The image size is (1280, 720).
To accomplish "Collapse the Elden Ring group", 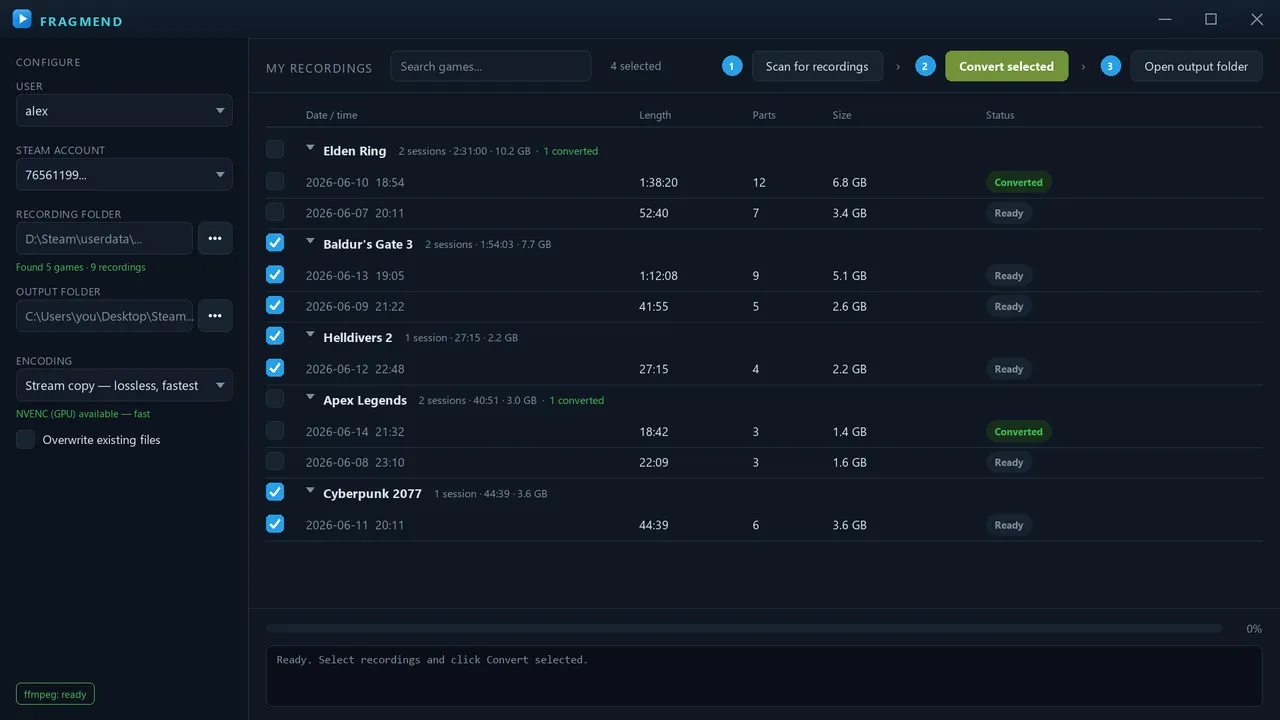I will (310, 149).
